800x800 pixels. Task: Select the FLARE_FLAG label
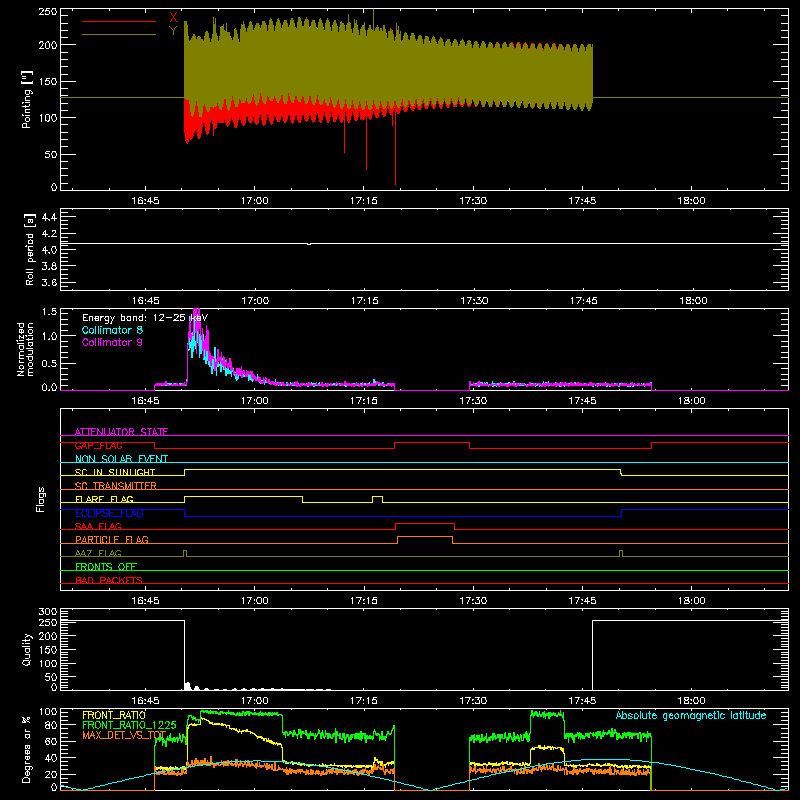pyautogui.click(x=104, y=499)
